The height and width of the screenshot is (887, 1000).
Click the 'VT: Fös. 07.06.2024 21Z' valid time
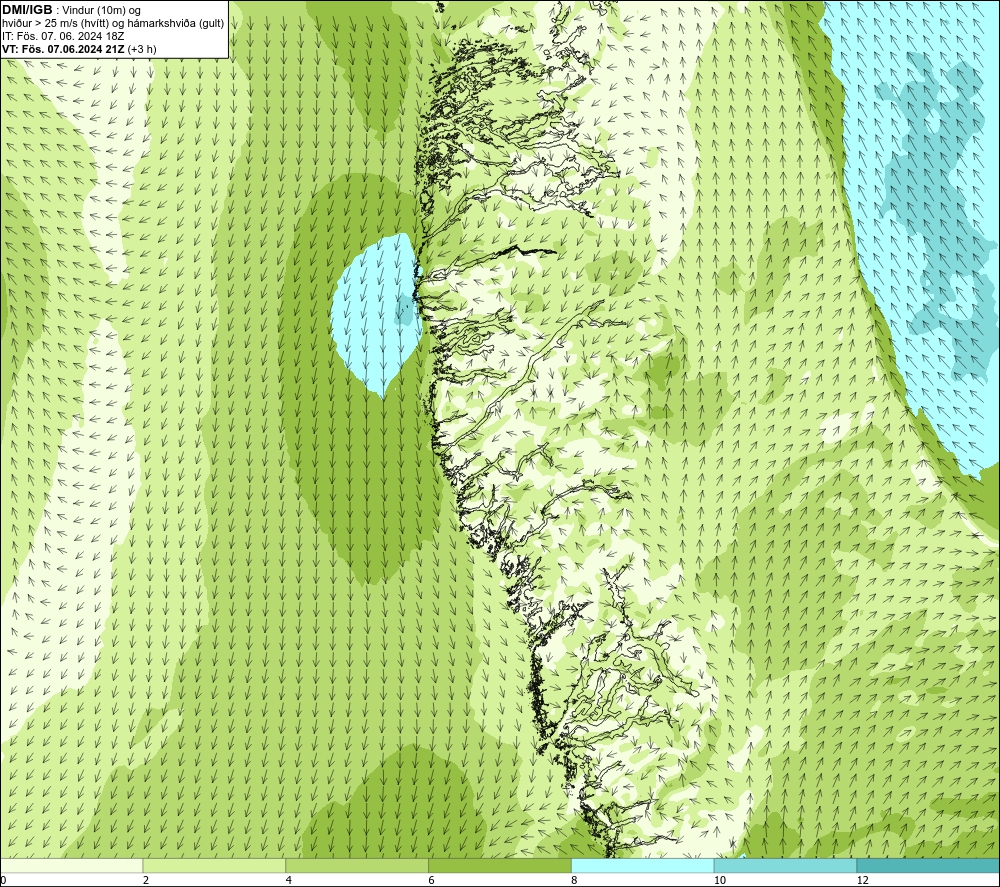[63, 48]
